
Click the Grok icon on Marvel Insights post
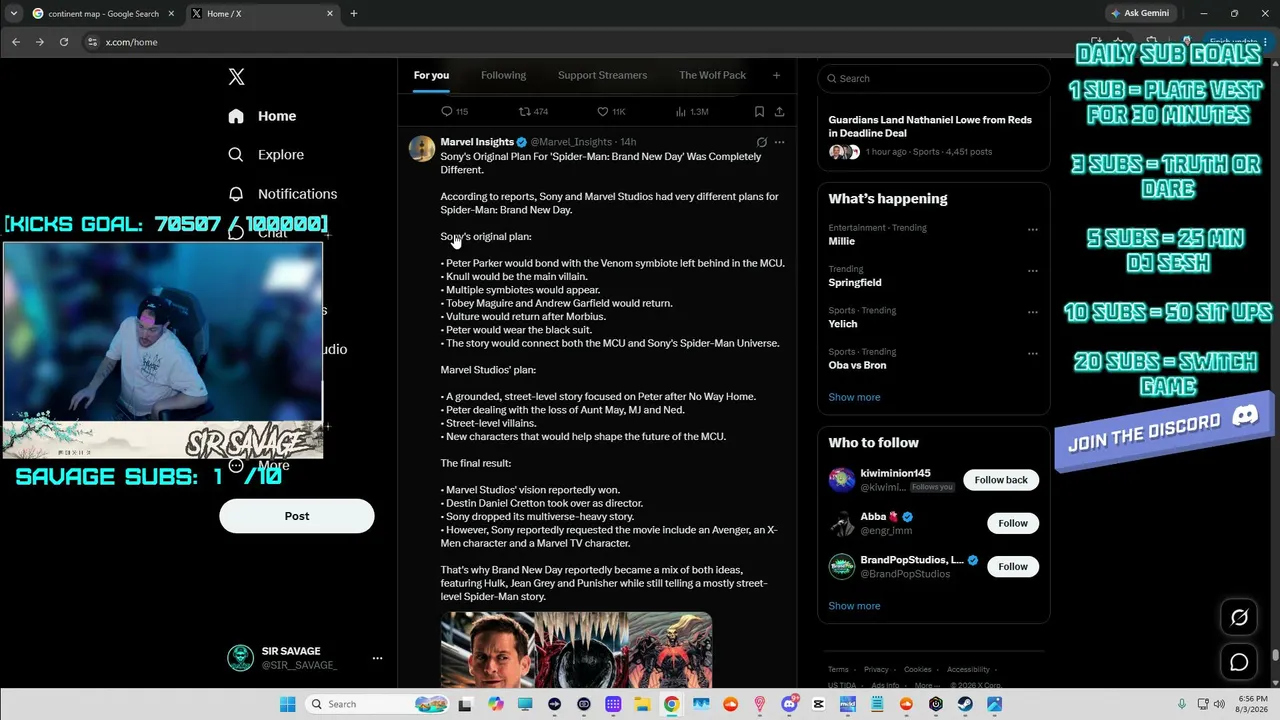[x=761, y=142]
